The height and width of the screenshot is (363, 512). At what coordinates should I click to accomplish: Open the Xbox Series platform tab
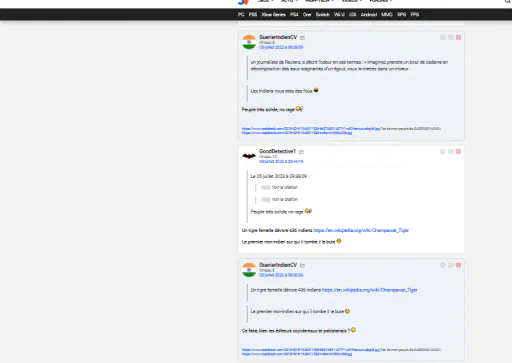coord(274,15)
